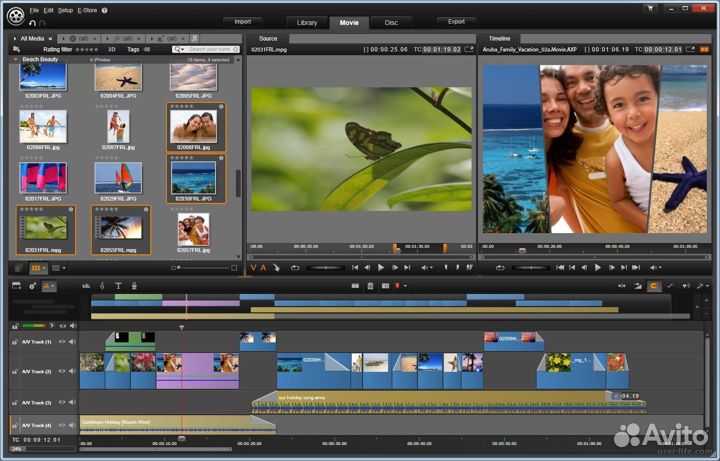
Task: Open the Setup menu
Action: tap(65, 11)
